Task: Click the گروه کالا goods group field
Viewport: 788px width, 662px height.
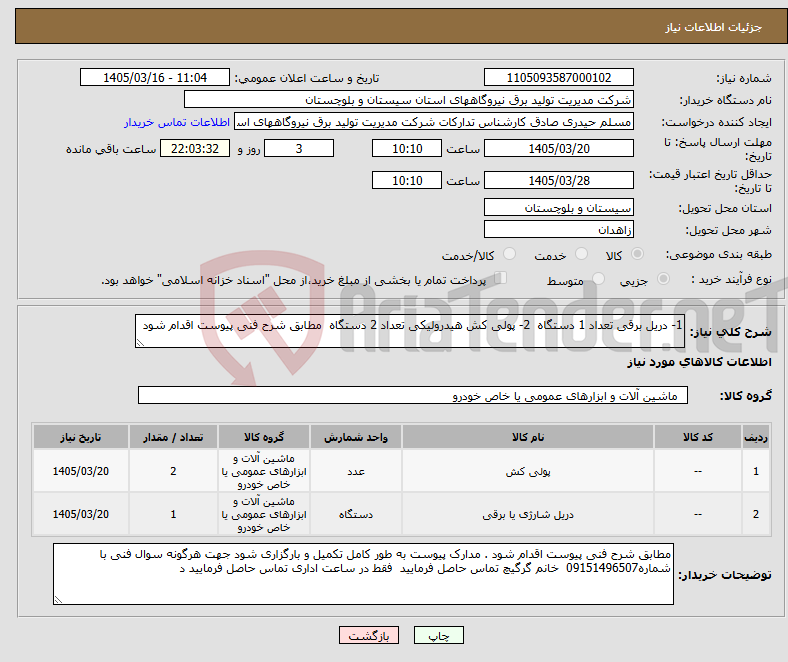Action: pos(413,396)
